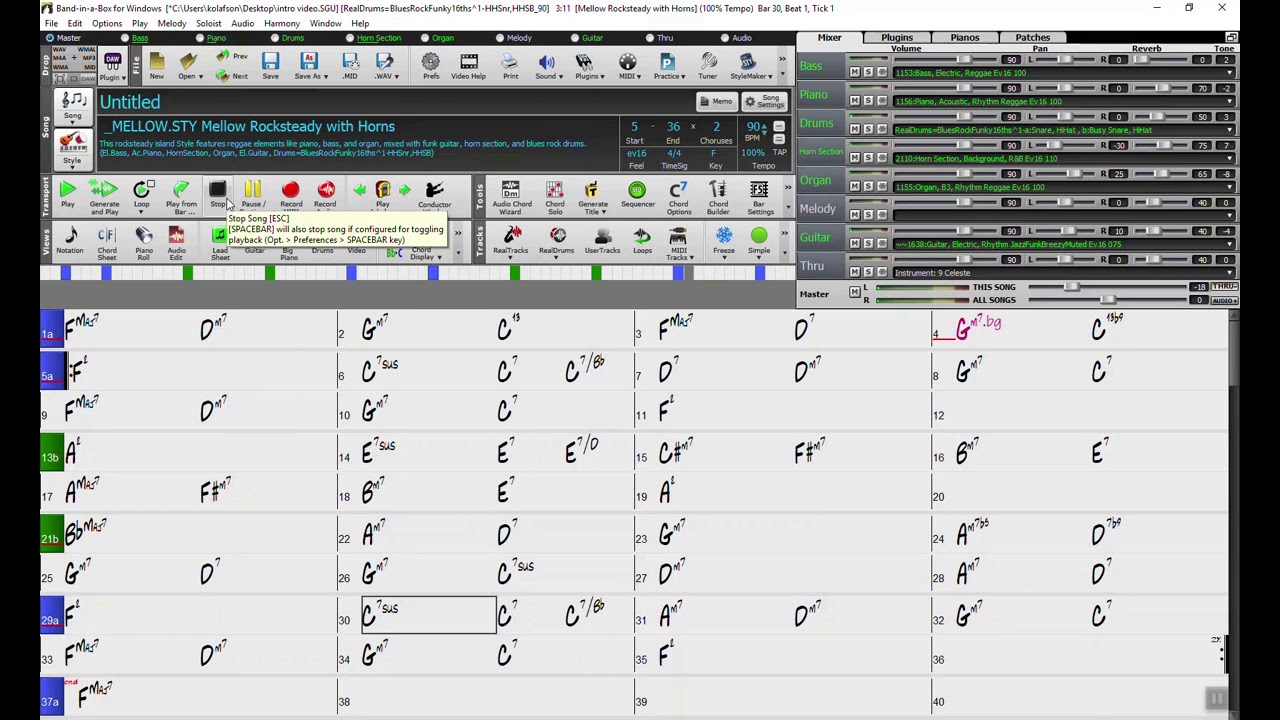Open the Piano Roll view
This screenshot has width=1280, height=720.
144,243
